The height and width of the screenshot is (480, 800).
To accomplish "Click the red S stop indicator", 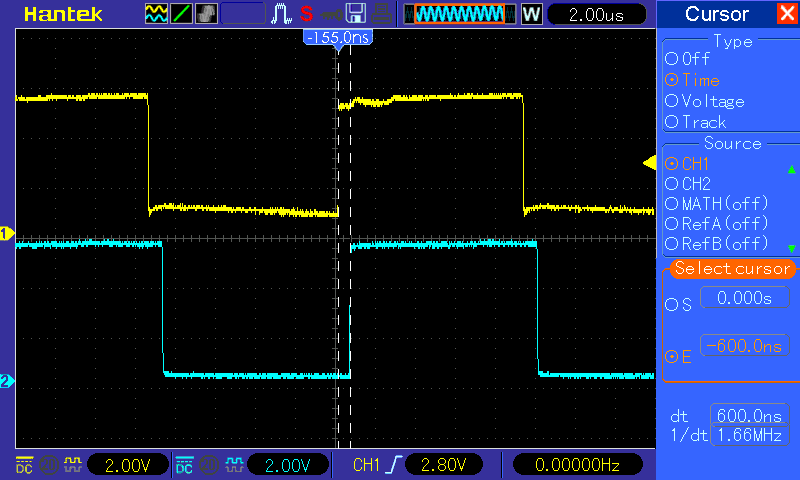I will click(306, 14).
